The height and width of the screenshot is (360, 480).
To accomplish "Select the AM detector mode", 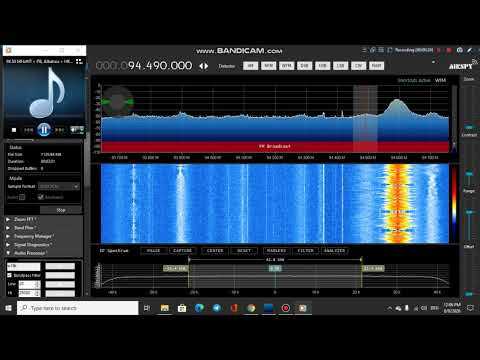I will coord(251,66).
